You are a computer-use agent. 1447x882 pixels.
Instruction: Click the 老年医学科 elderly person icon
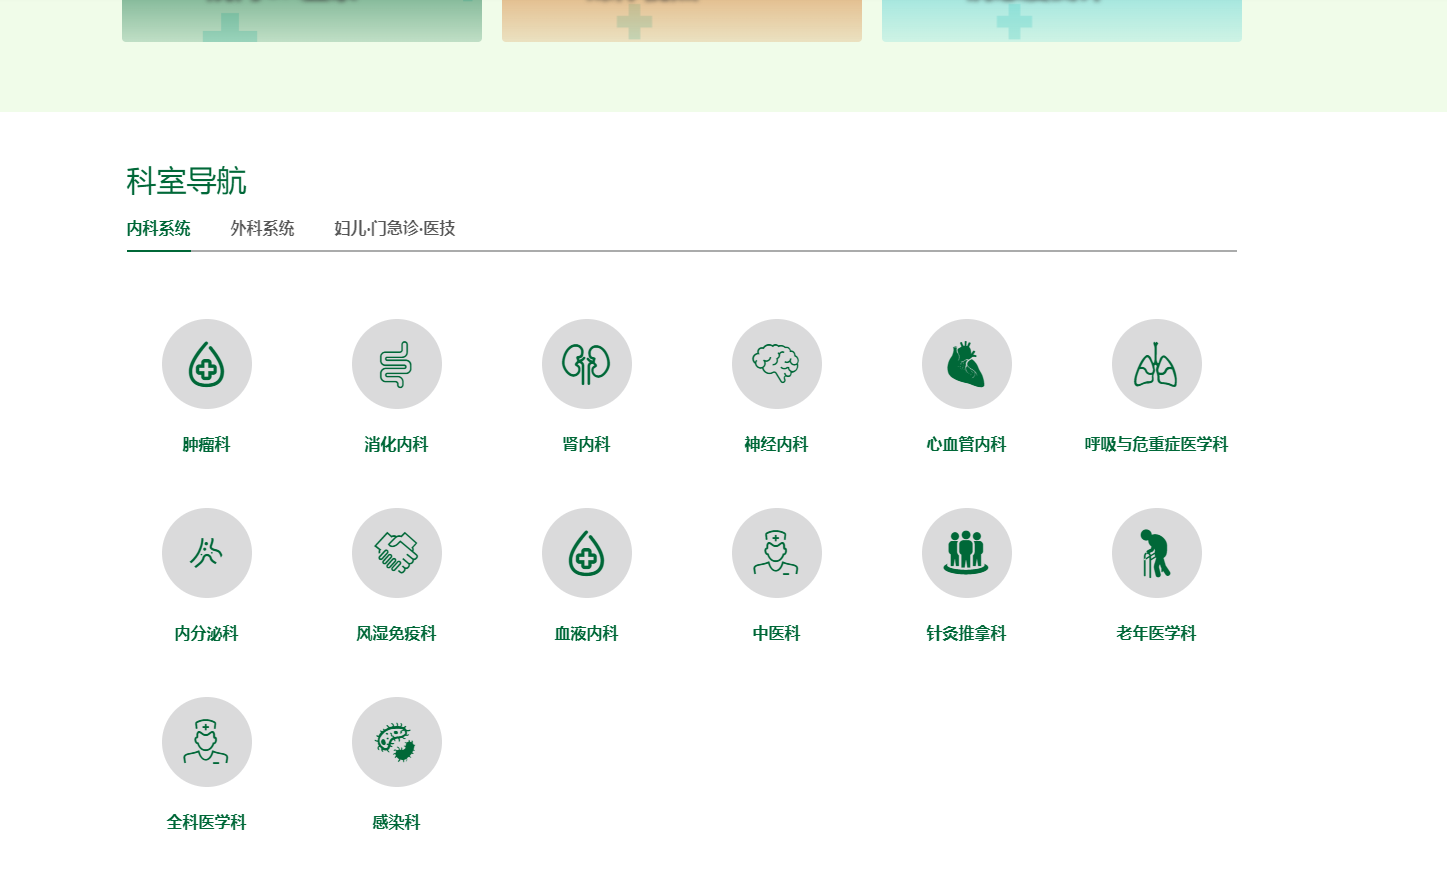coord(1157,553)
